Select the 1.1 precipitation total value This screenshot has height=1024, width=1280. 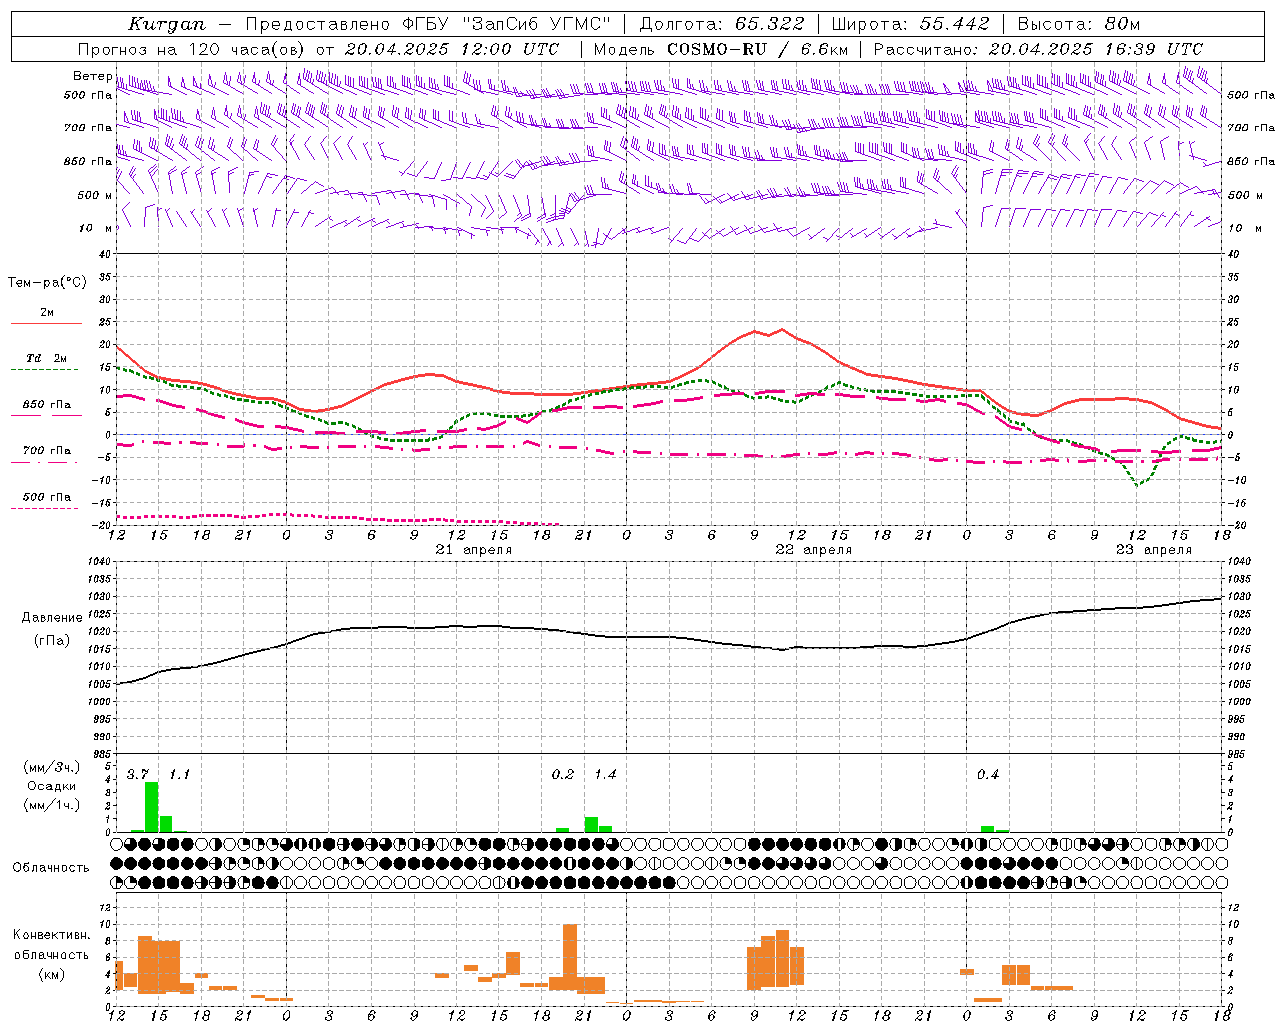[x=179, y=775]
